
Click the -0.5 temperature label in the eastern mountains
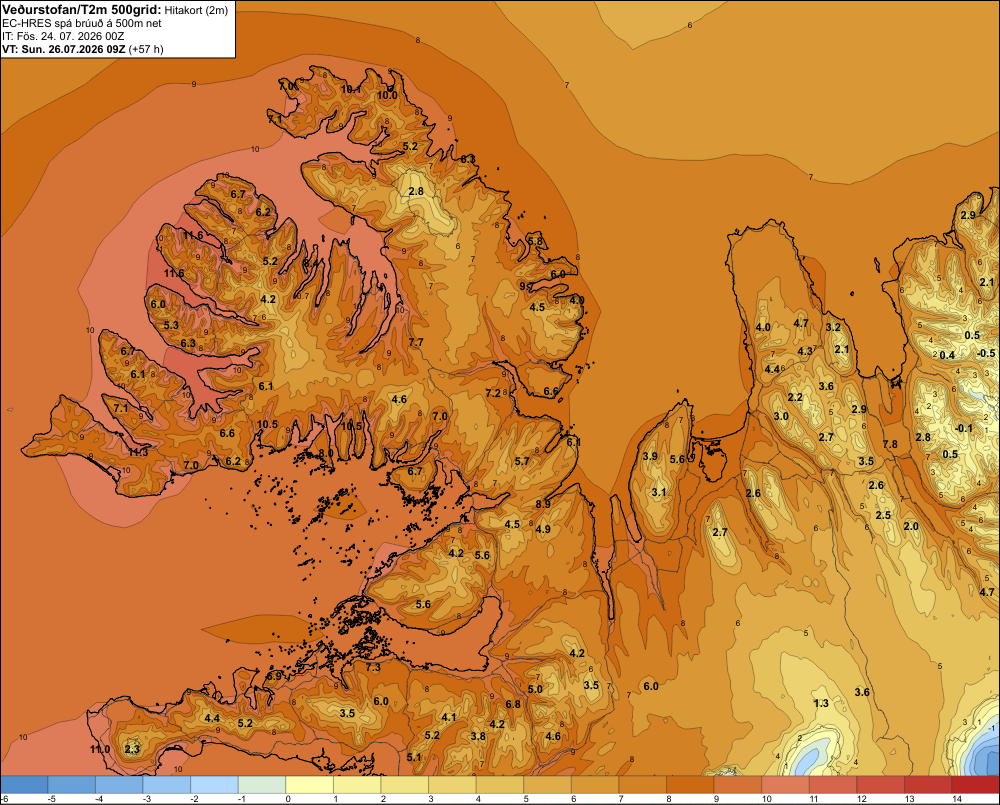[985, 353]
